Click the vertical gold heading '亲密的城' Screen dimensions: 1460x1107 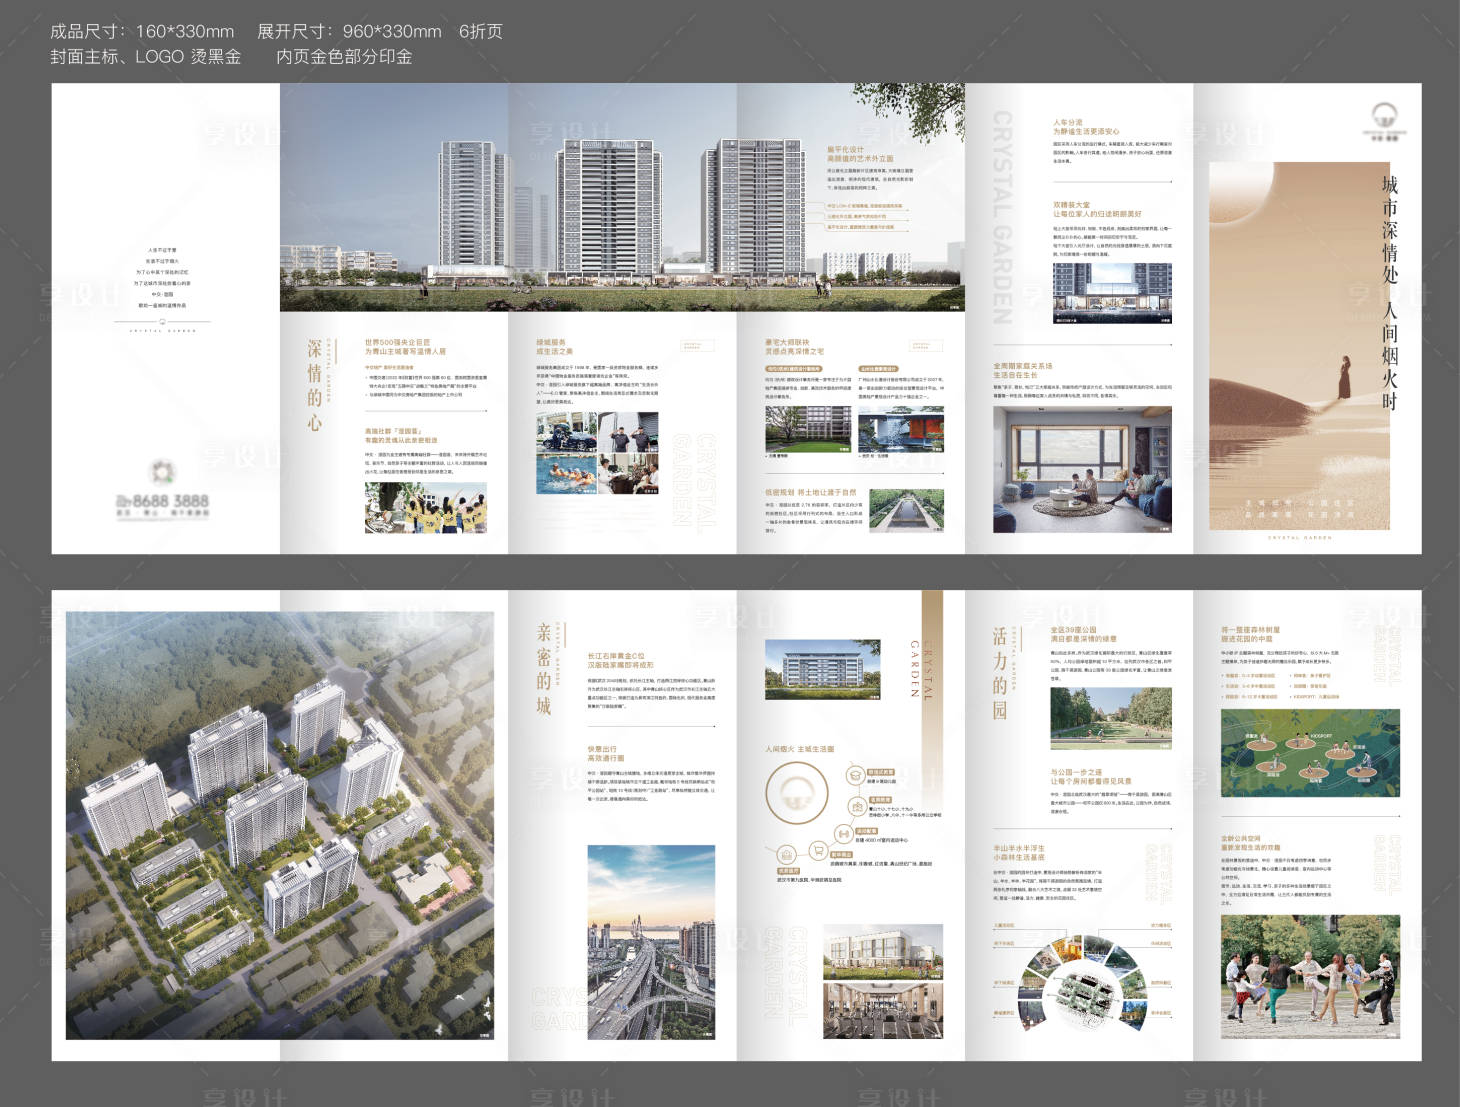coord(543,669)
